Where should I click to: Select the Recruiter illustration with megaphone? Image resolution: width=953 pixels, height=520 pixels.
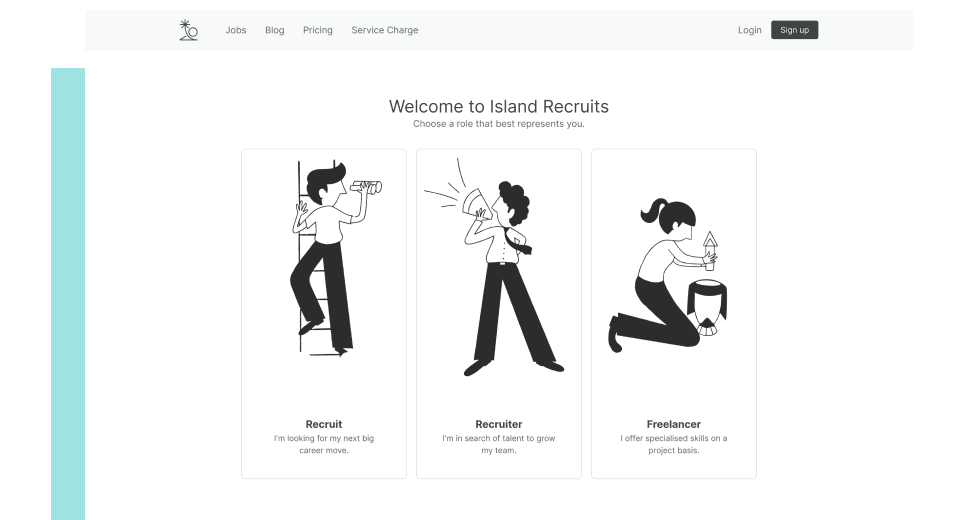(494, 267)
